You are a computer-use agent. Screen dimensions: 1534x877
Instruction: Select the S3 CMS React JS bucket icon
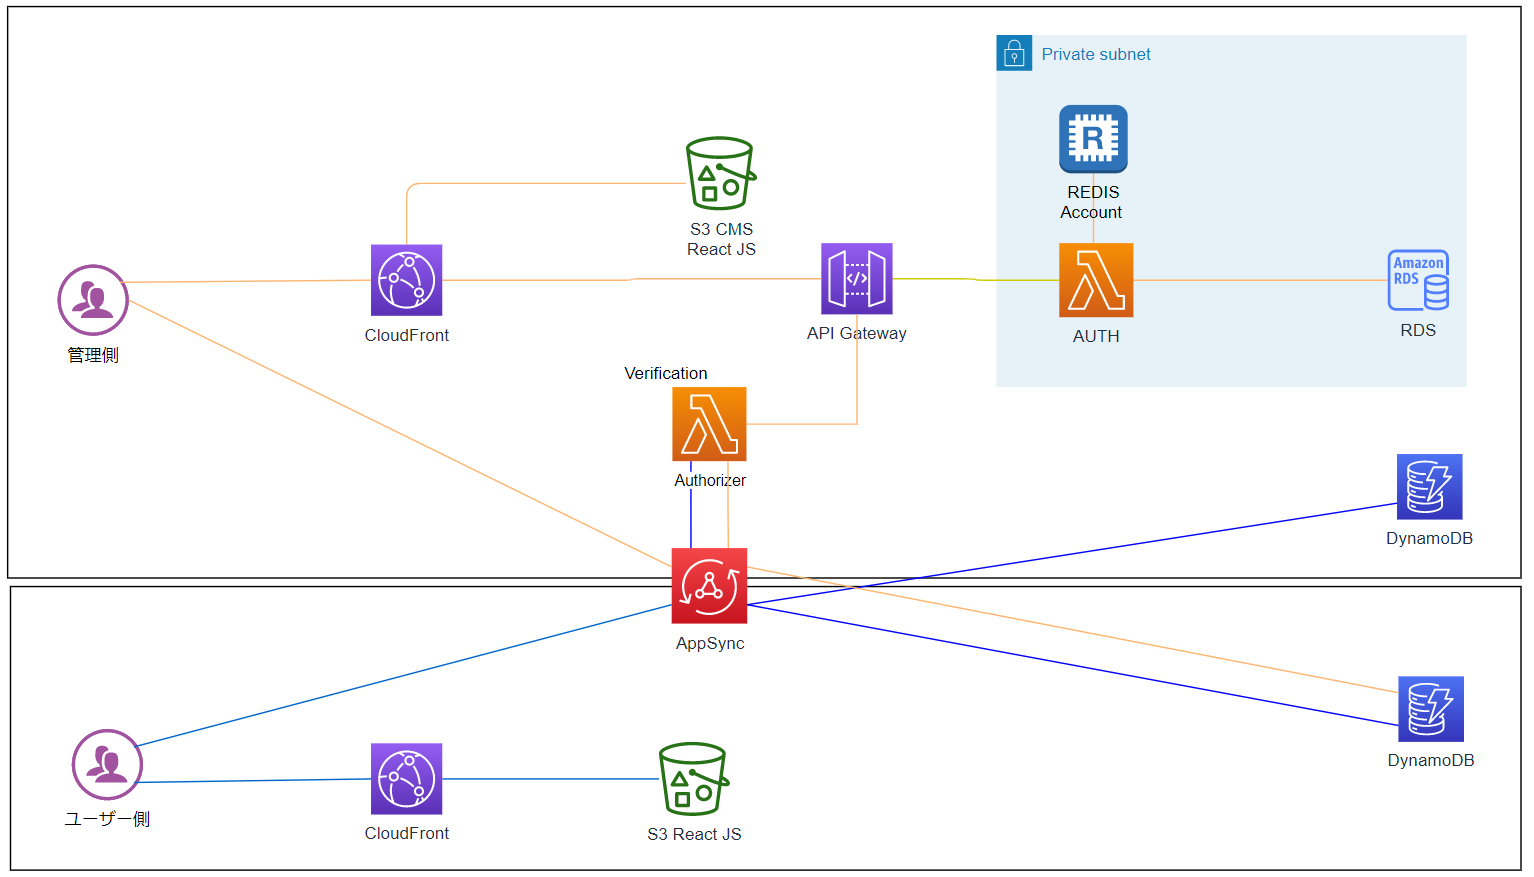click(721, 174)
